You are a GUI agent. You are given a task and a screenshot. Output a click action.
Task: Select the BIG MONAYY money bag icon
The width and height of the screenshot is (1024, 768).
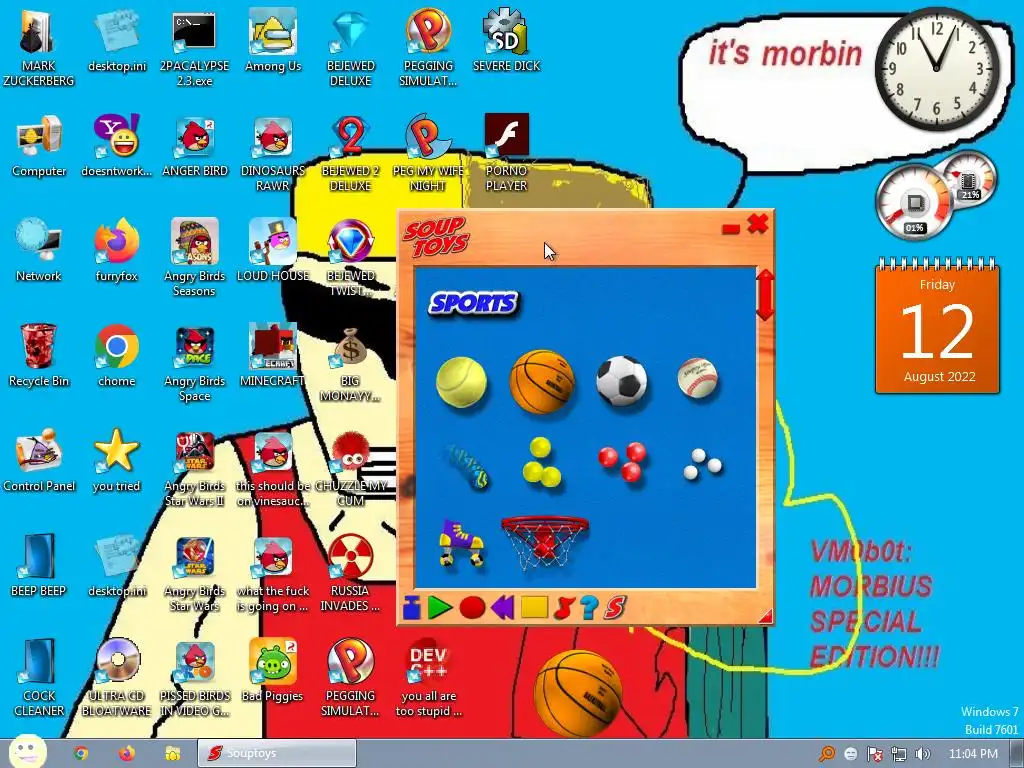pos(351,363)
